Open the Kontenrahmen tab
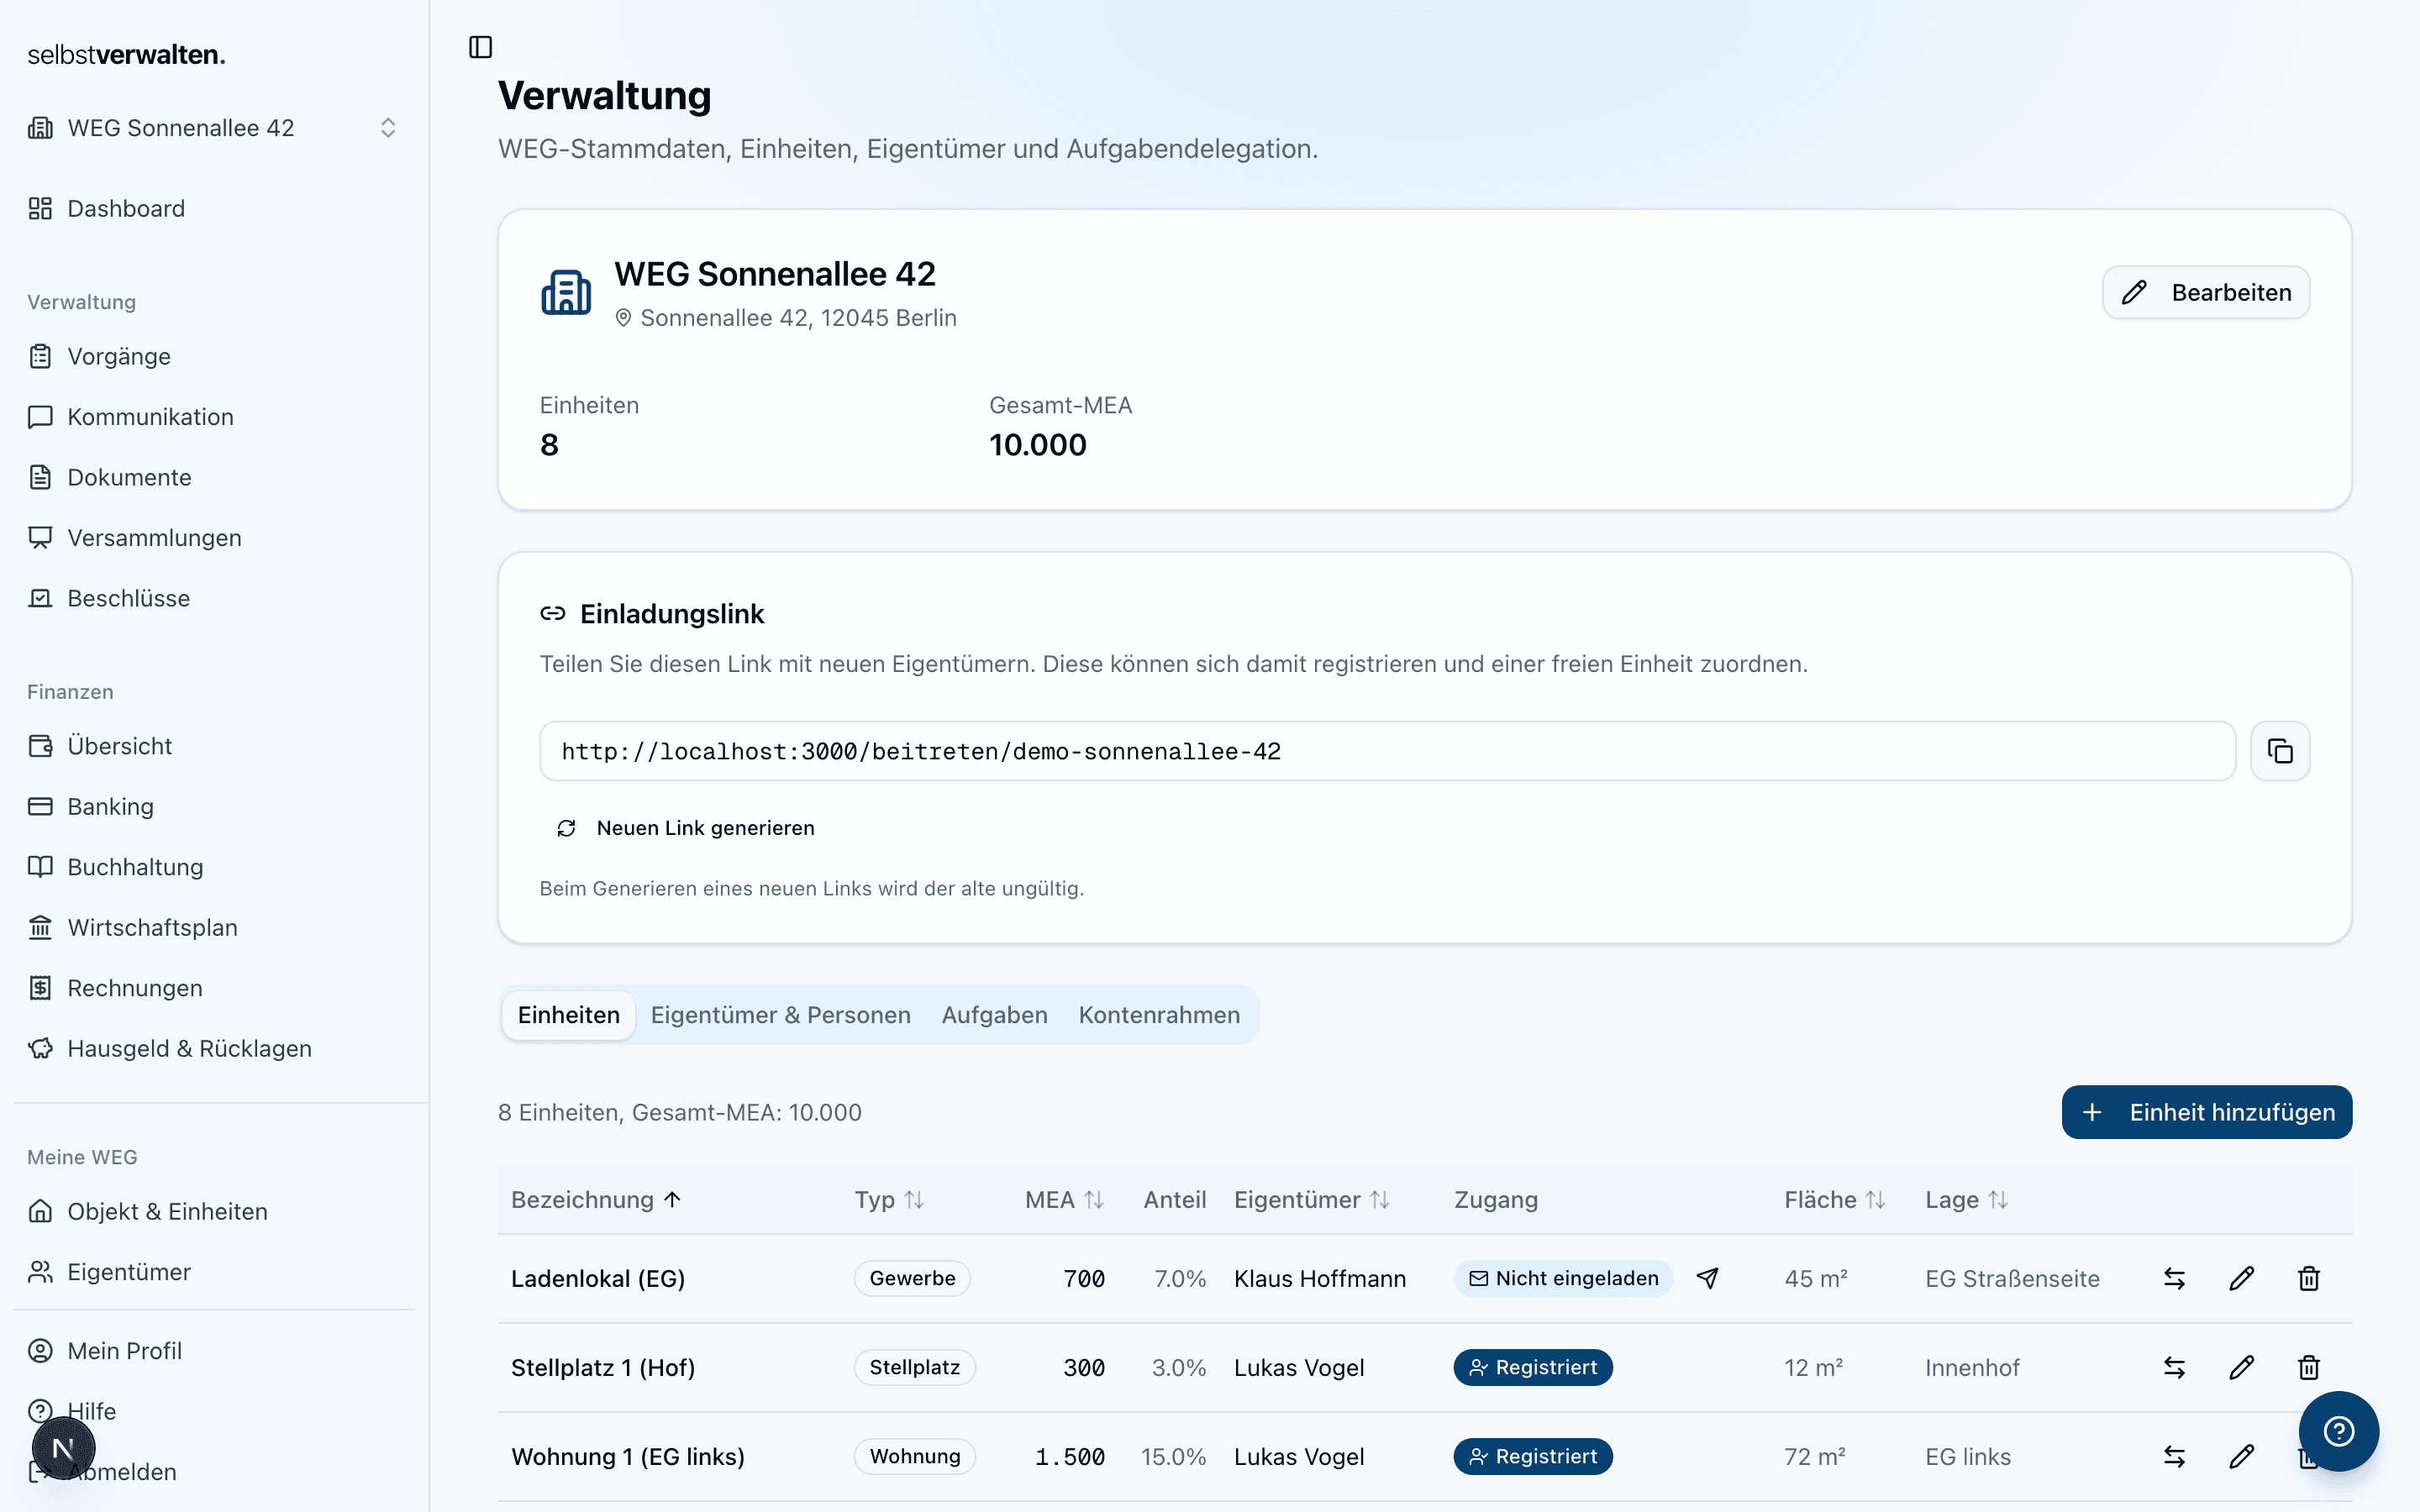The height and width of the screenshot is (1512, 2420). pos(1158,1015)
